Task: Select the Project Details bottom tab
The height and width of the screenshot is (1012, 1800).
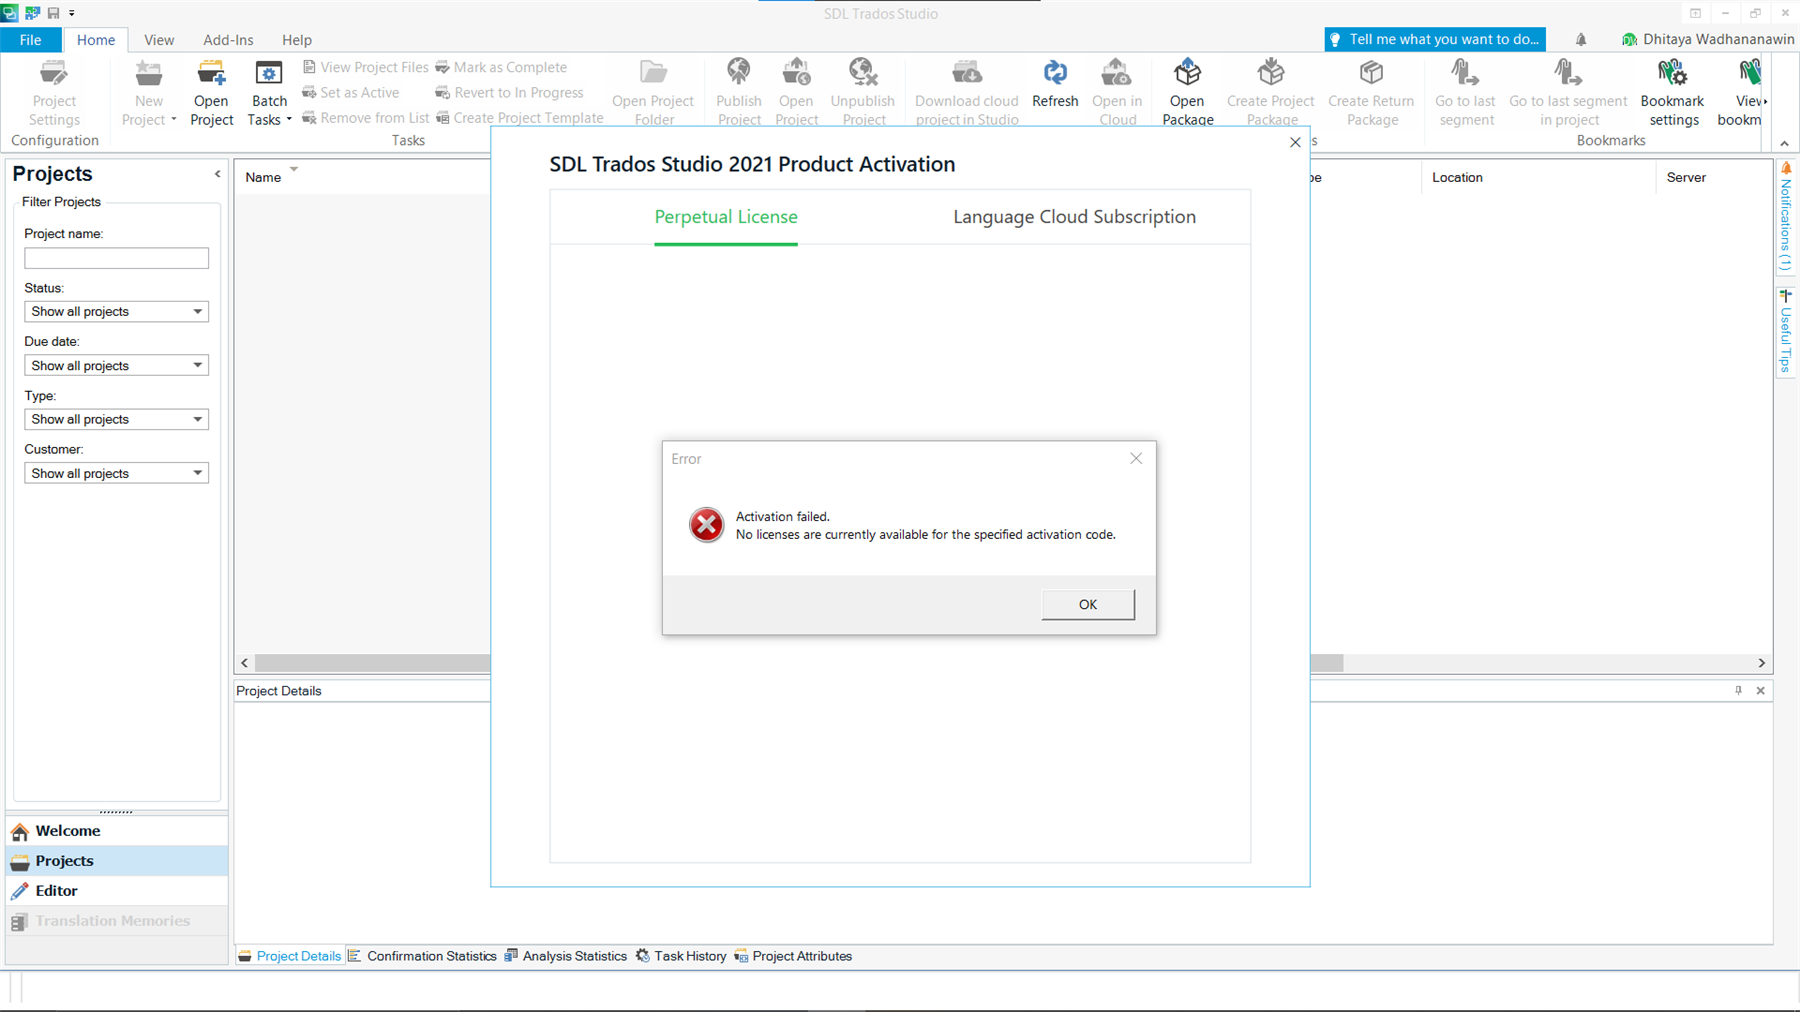Action: tap(289, 956)
